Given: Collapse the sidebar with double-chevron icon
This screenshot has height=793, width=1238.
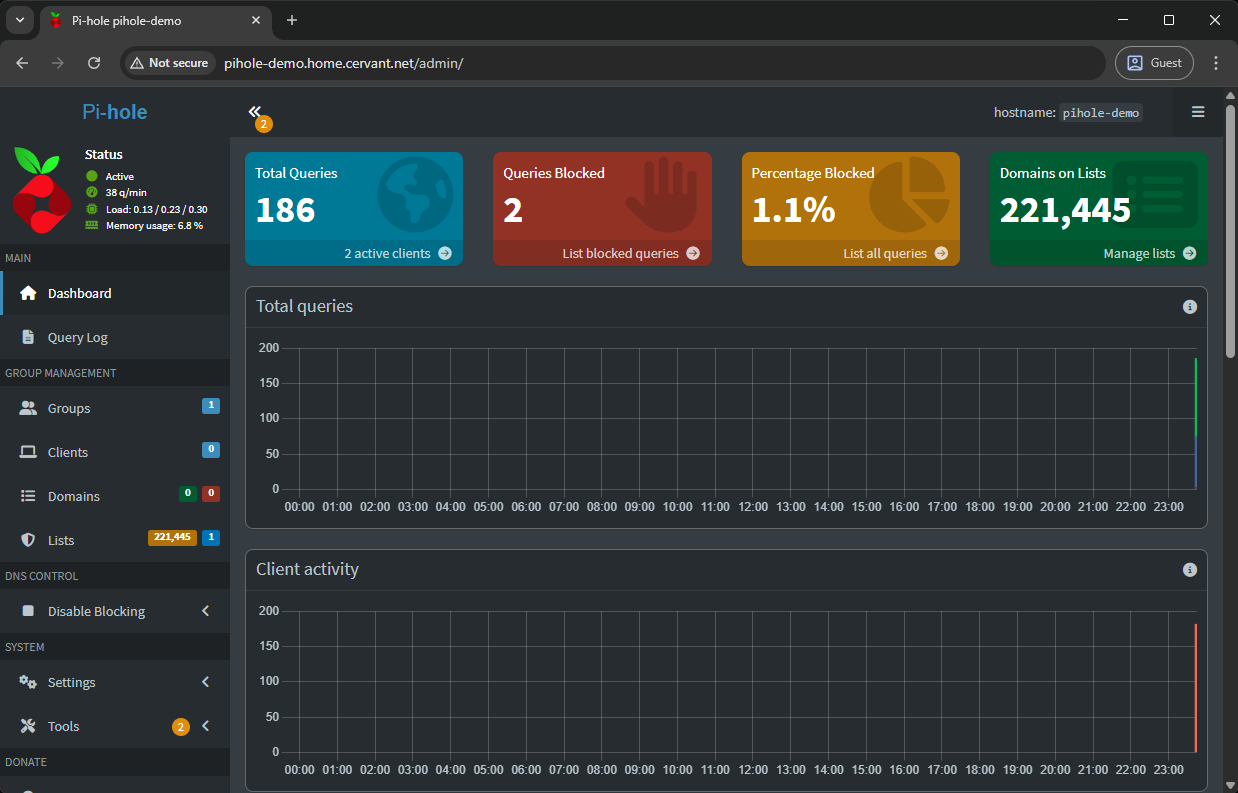Looking at the screenshot, I should (254, 112).
